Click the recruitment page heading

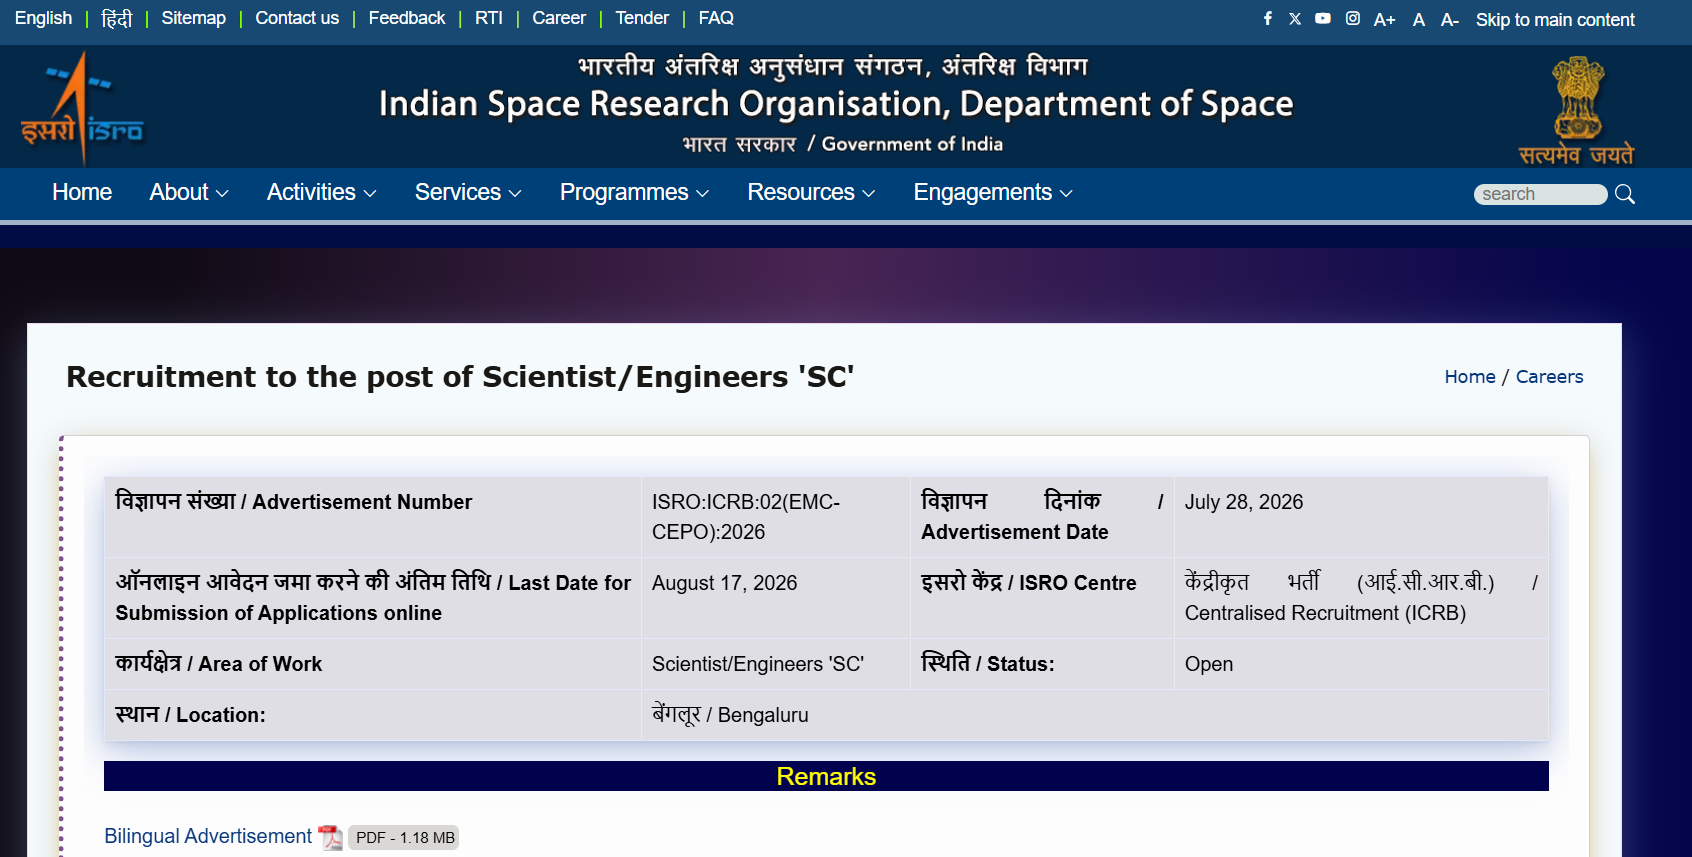point(460,377)
